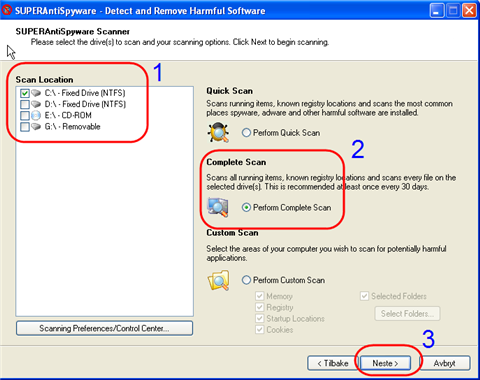The image size is (480, 380).
Task: Toggle the Startup Locations checkbox
Action: tap(260, 318)
